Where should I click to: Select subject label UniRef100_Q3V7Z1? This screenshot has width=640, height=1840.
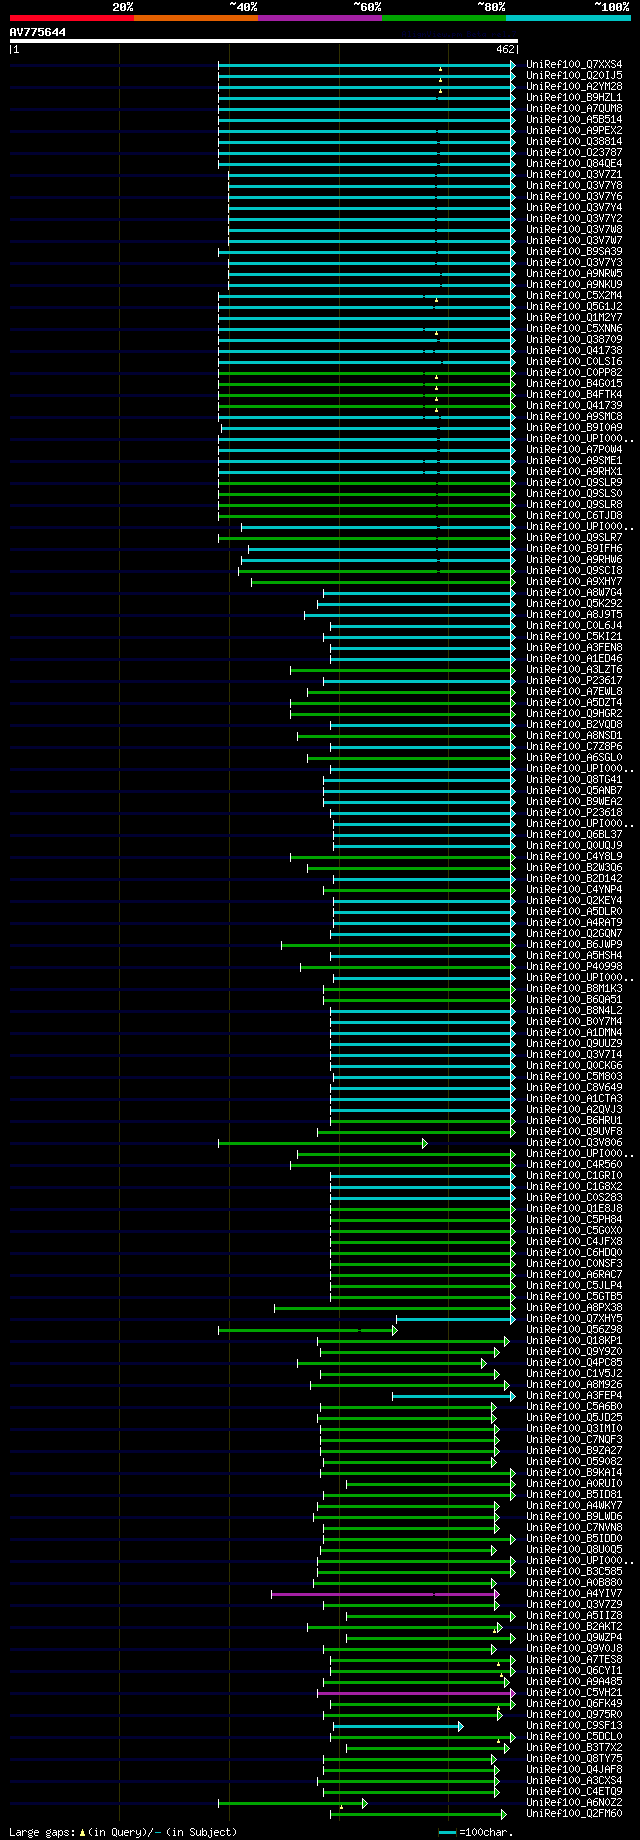tap(574, 174)
